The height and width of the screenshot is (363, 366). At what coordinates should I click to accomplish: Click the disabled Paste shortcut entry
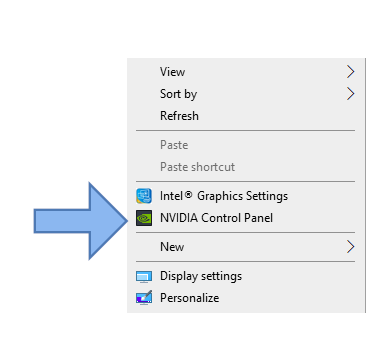(x=197, y=167)
